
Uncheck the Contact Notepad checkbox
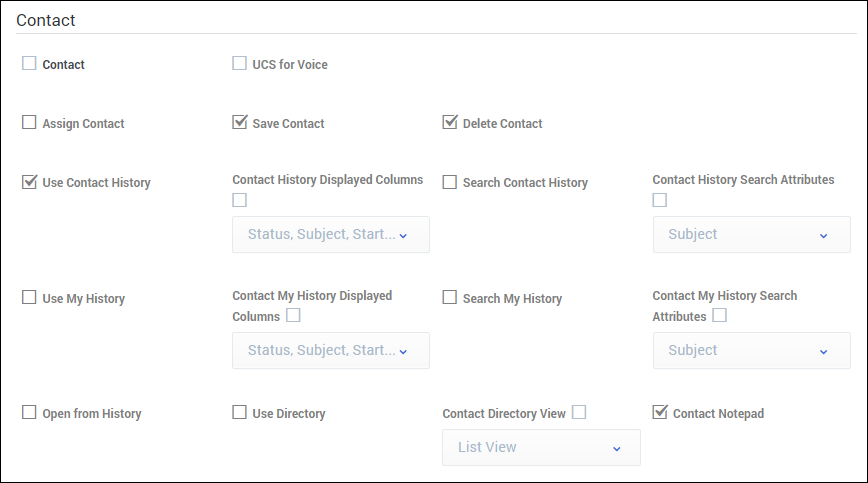pyautogui.click(x=659, y=412)
